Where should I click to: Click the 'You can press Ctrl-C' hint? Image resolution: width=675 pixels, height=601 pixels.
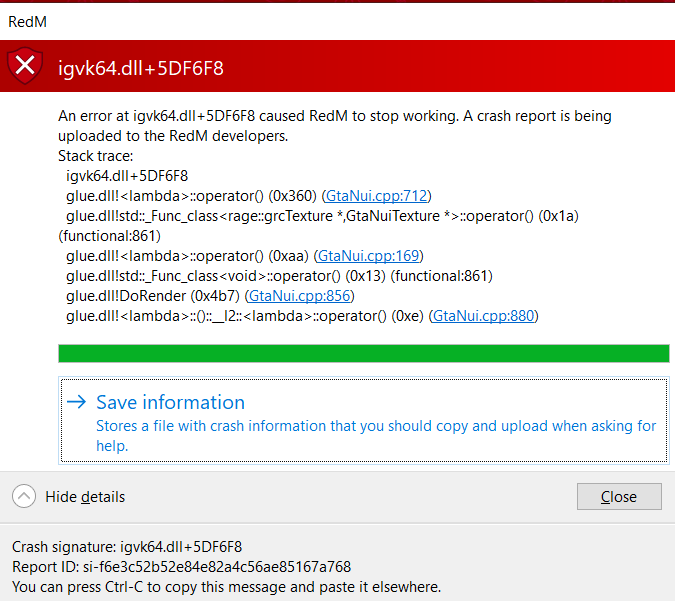pyautogui.click(x=226, y=587)
